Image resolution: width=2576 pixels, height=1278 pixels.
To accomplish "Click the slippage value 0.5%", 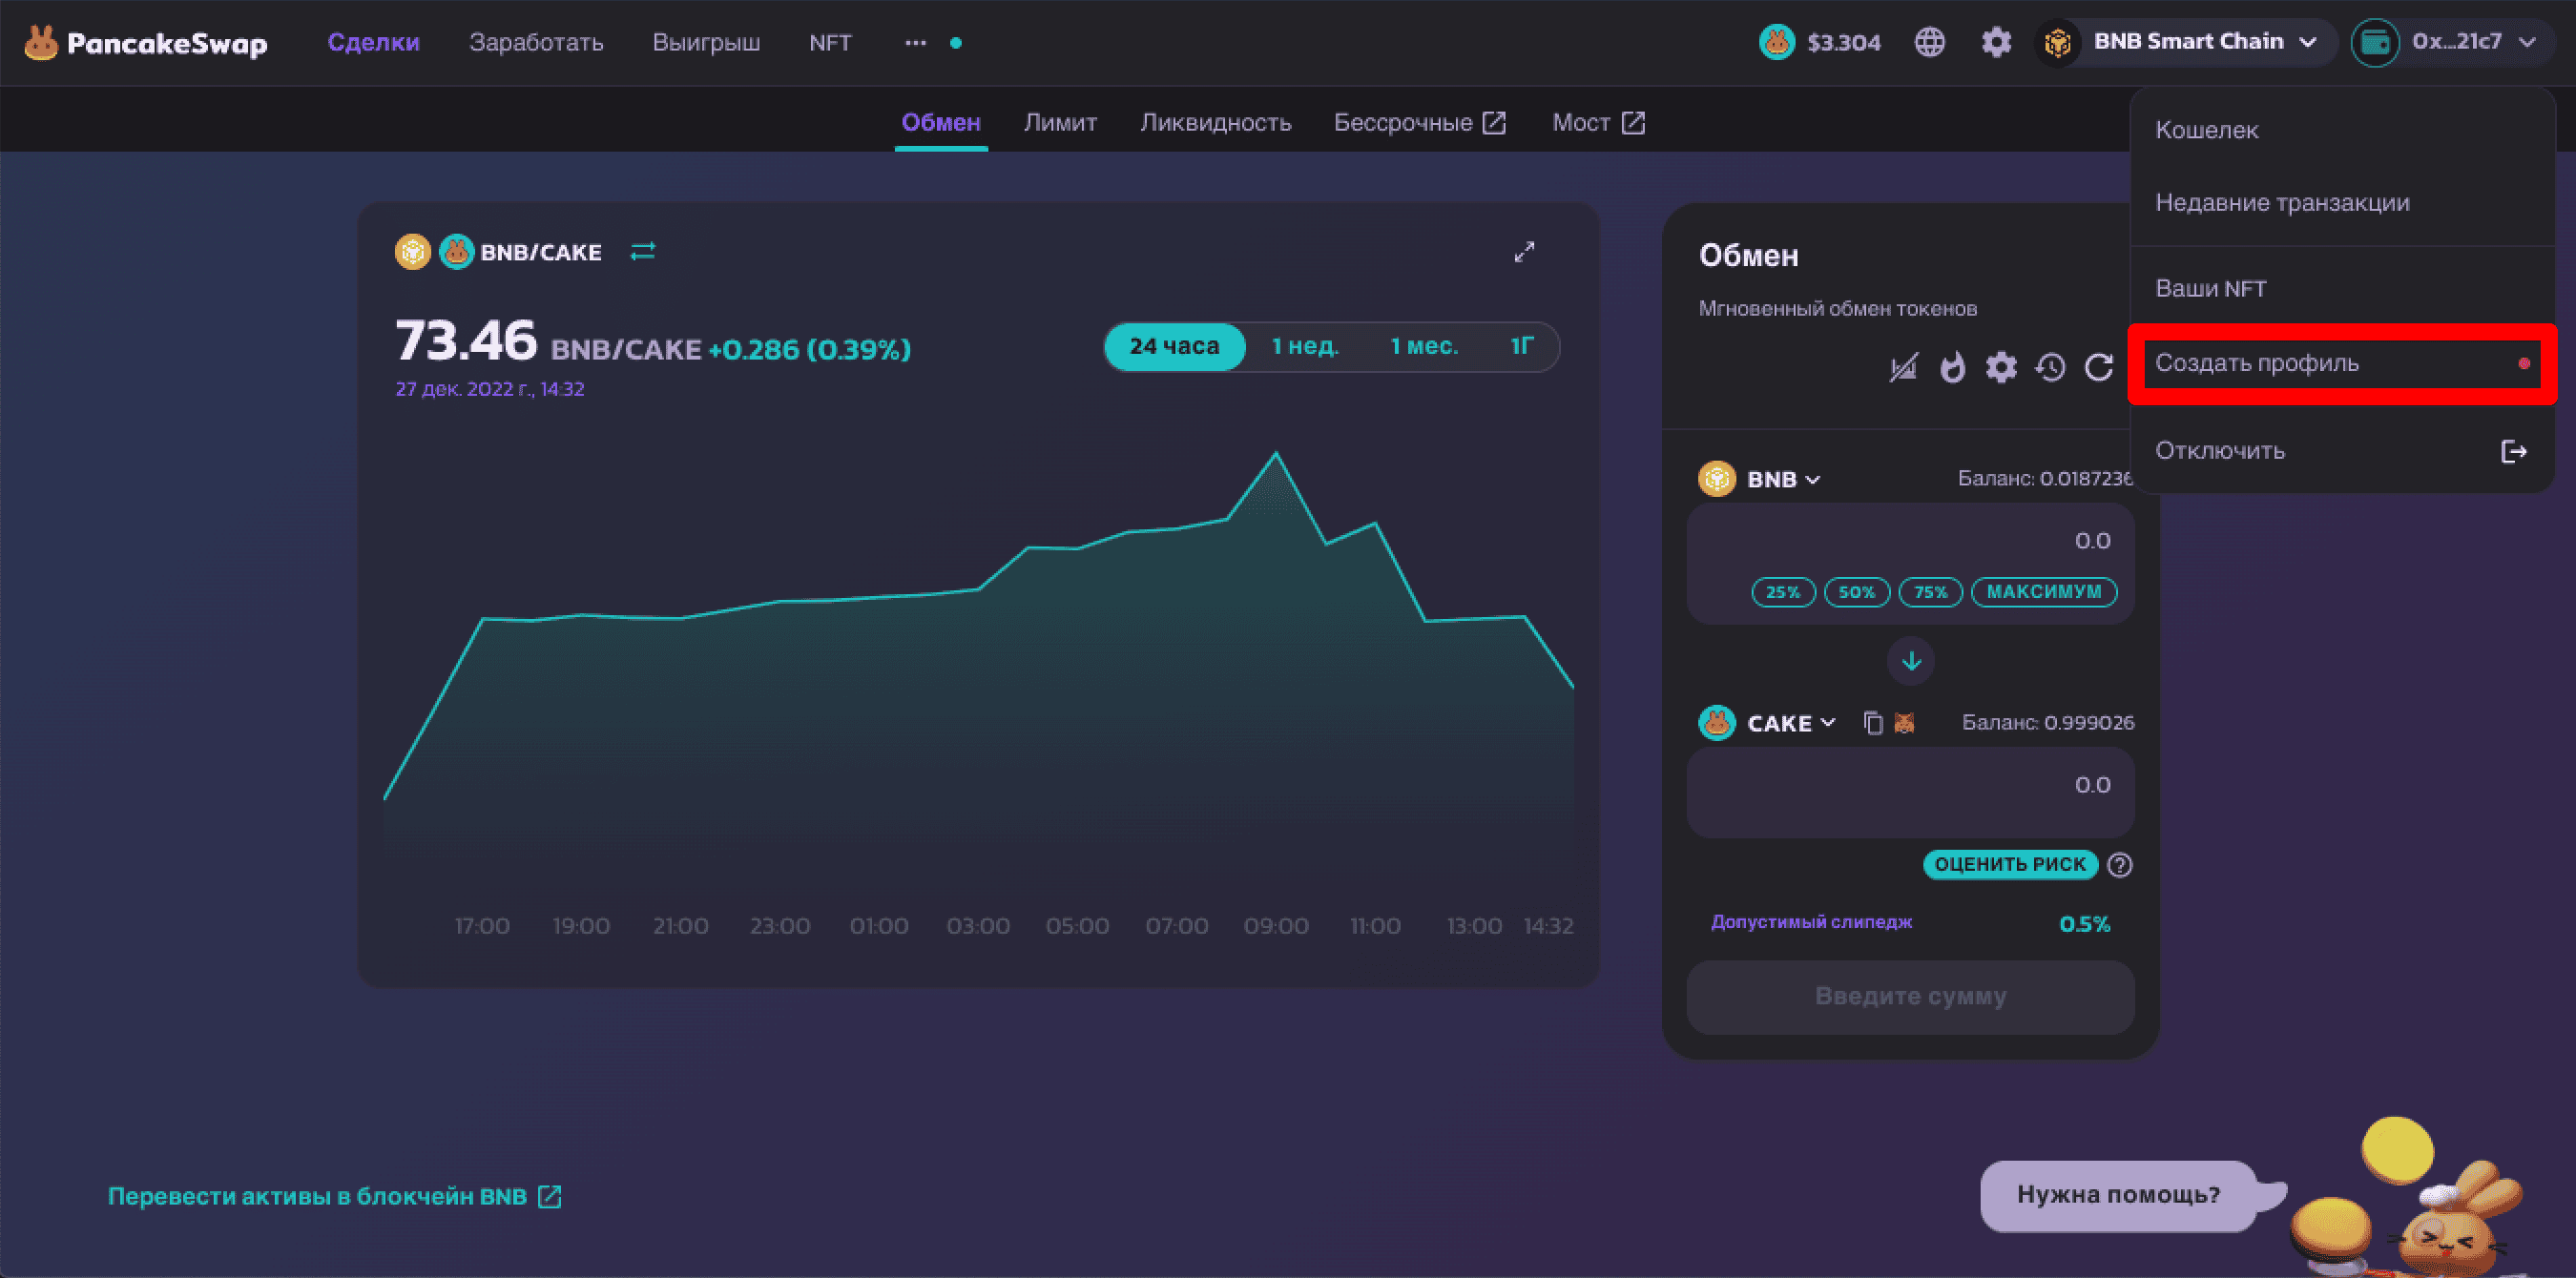I will click(2084, 924).
